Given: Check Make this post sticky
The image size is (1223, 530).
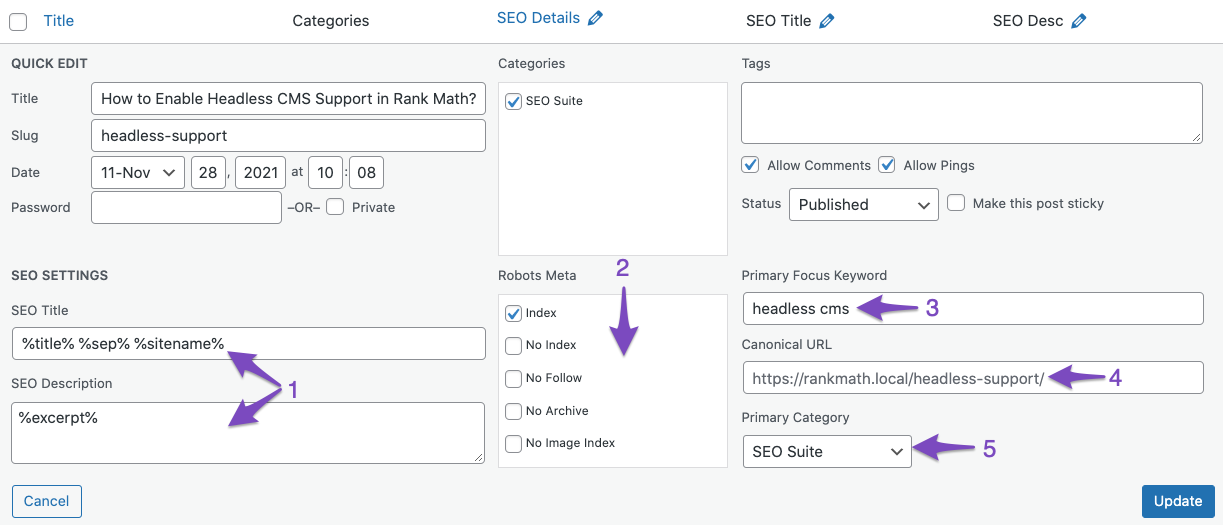Looking at the screenshot, I should coord(956,203).
